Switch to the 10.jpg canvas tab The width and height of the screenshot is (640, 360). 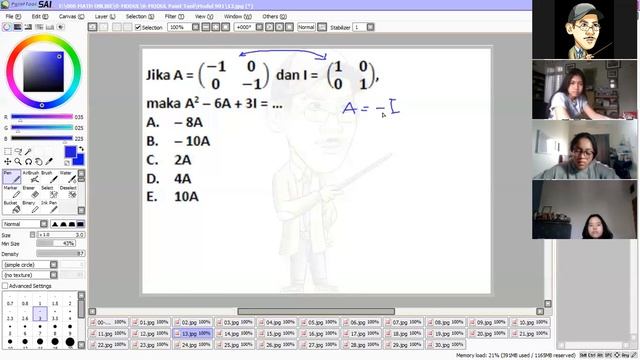[530, 322]
